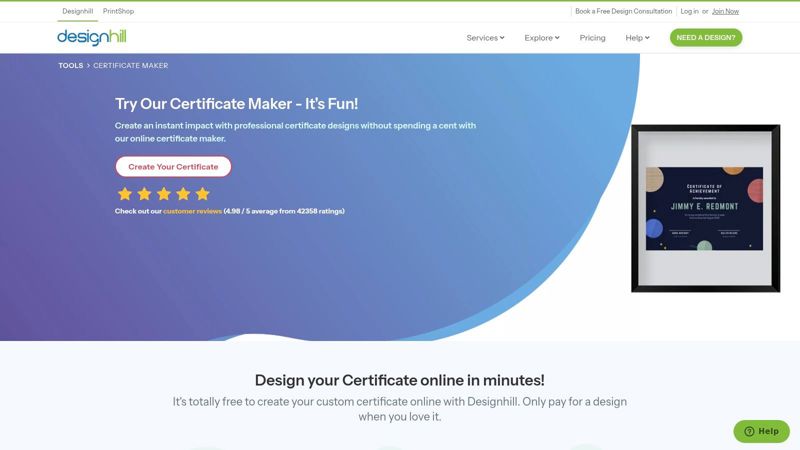The width and height of the screenshot is (800, 450).
Task: Click the first gold rating star
Action: 125,194
